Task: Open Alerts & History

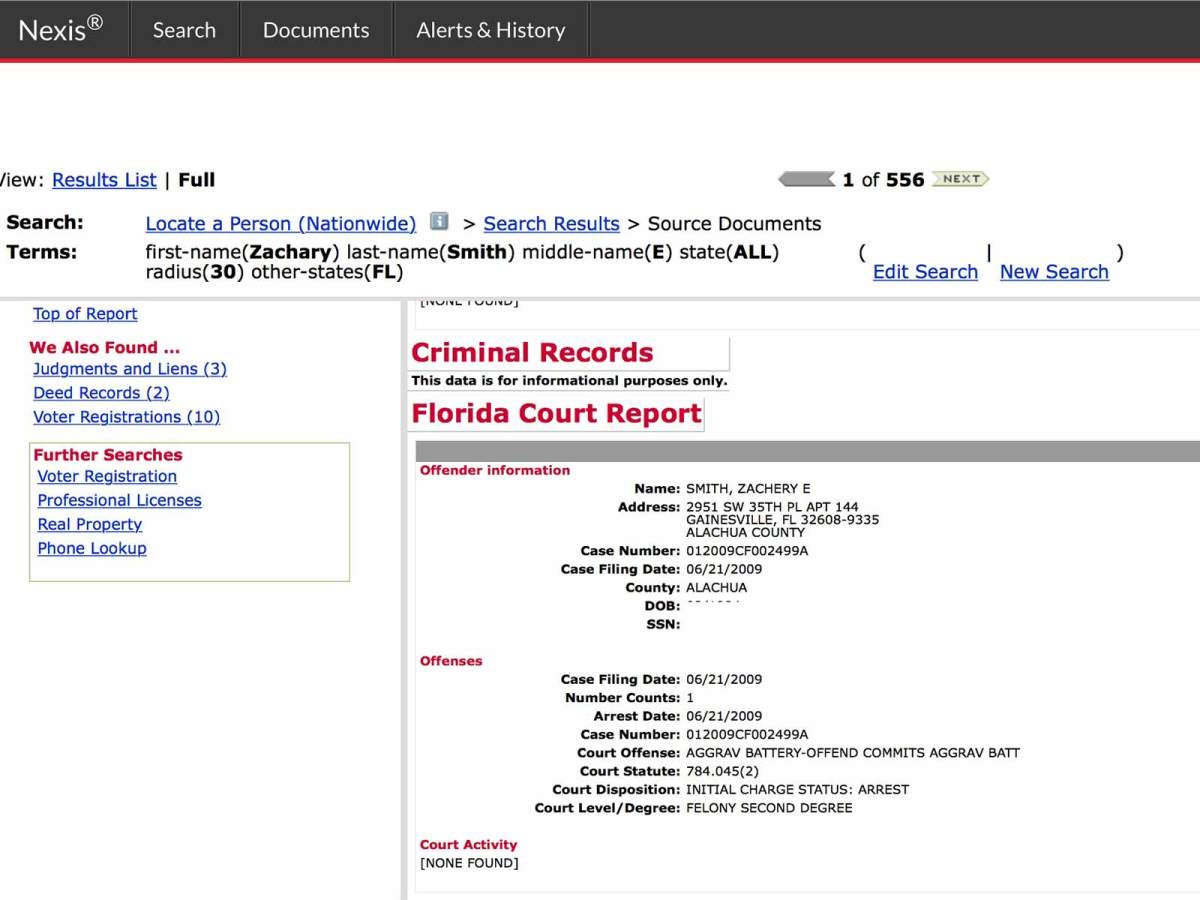Action: click(490, 29)
